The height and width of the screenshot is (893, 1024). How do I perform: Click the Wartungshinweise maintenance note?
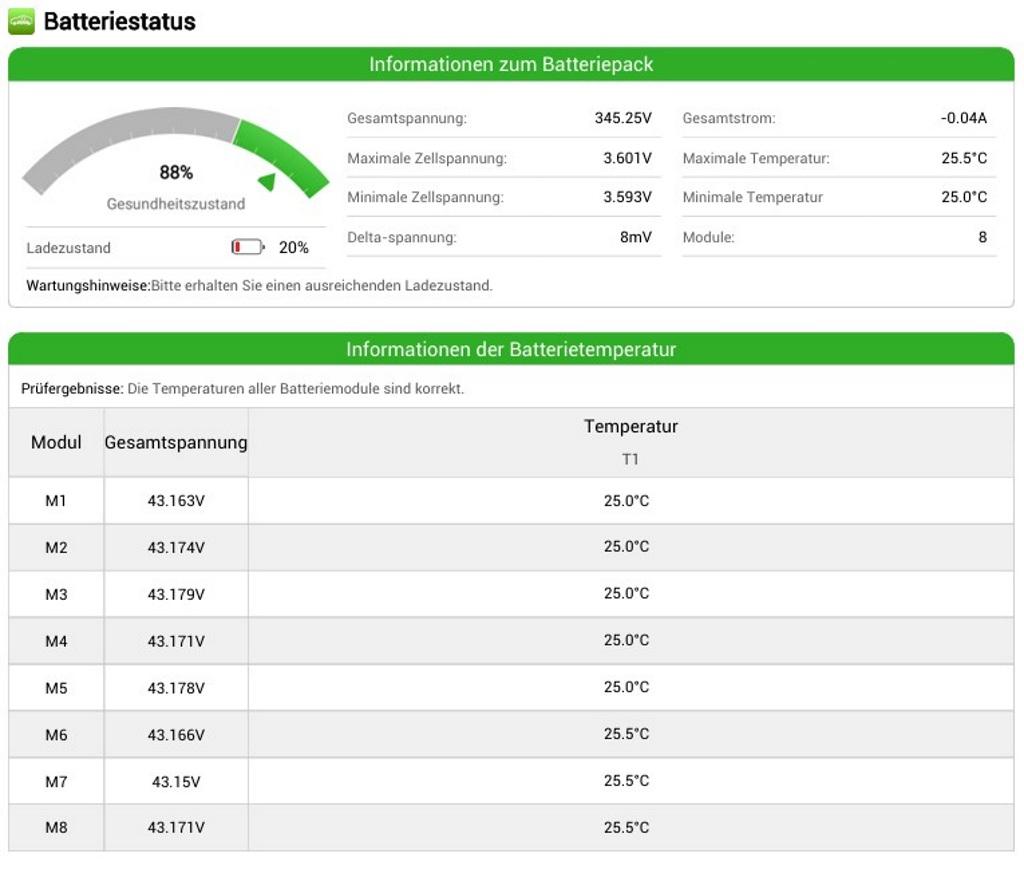[259, 285]
